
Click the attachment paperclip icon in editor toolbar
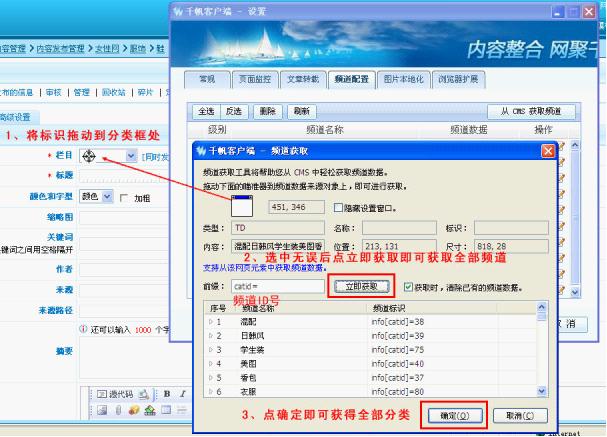[x=118, y=410]
